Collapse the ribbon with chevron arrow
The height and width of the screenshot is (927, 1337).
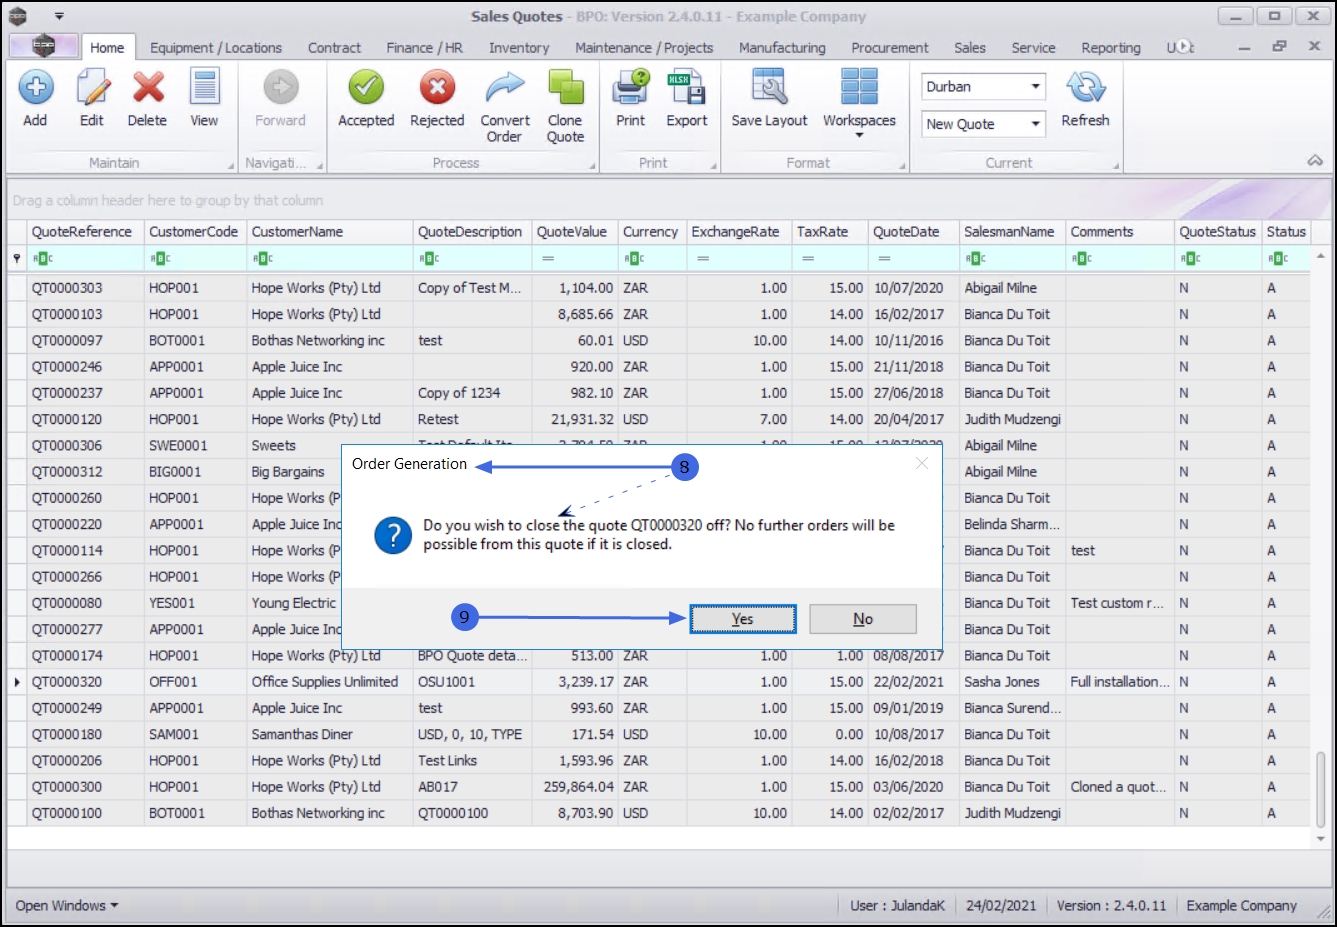1315,161
